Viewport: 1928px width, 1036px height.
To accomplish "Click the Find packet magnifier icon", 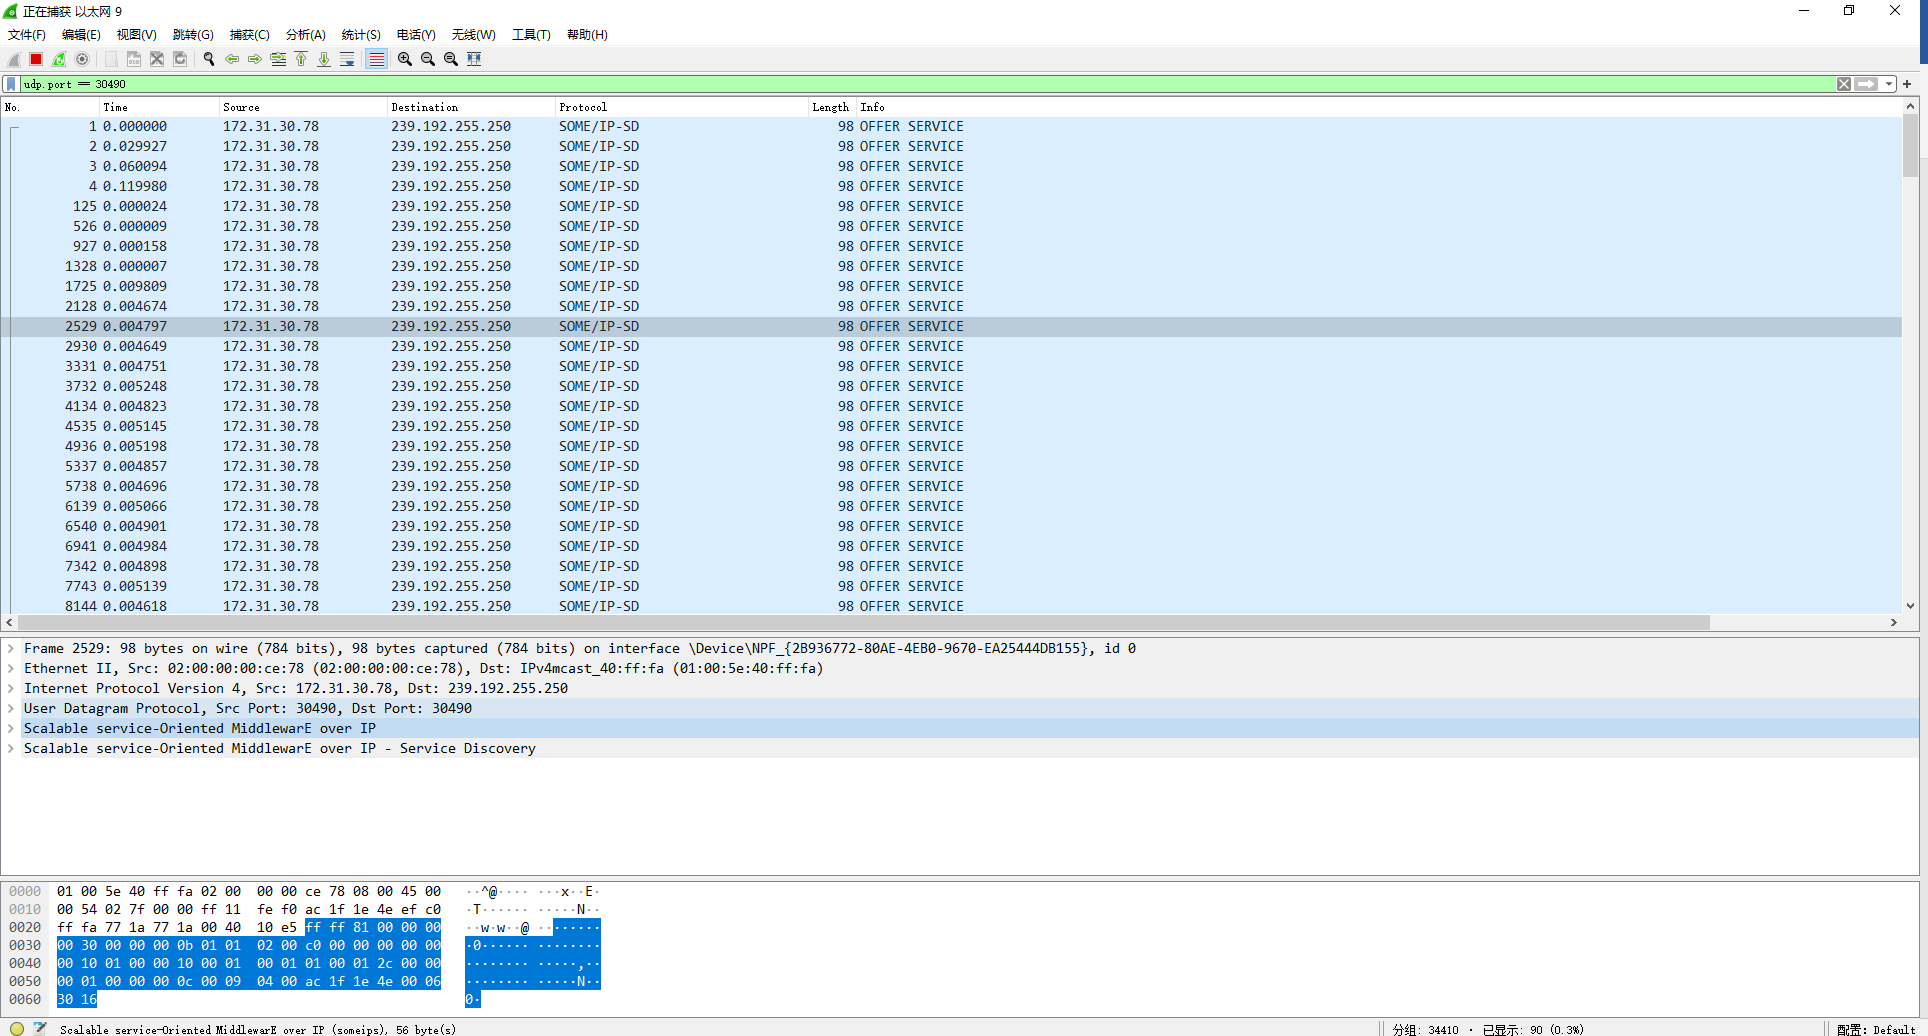I will (209, 59).
